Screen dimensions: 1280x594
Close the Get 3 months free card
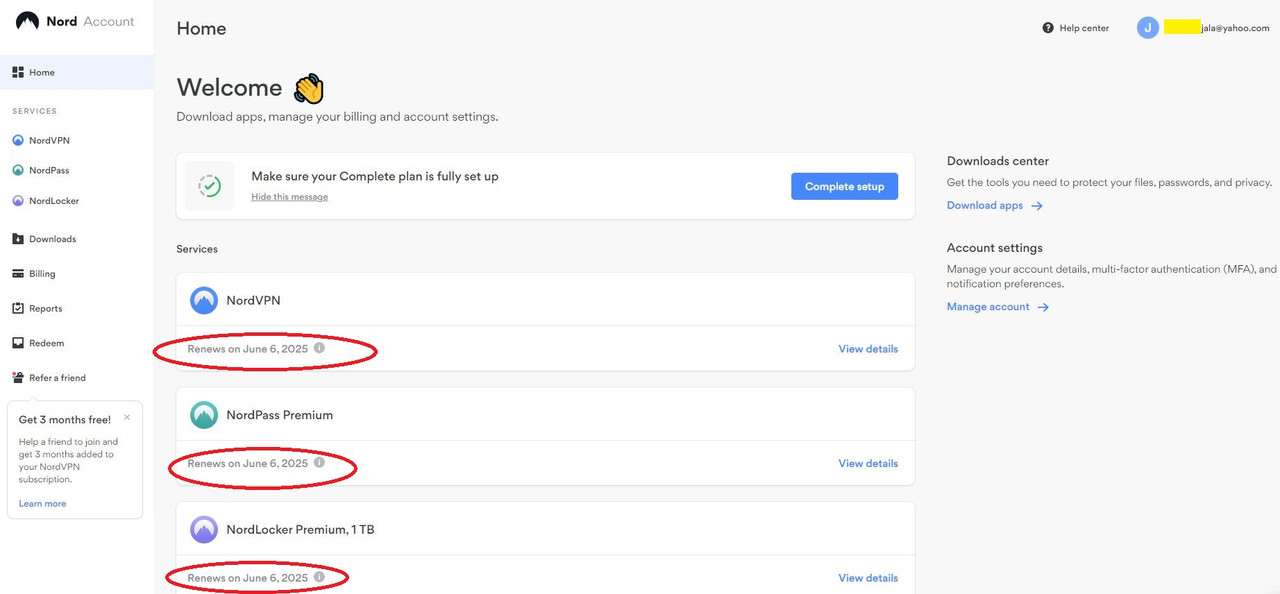click(127, 418)
